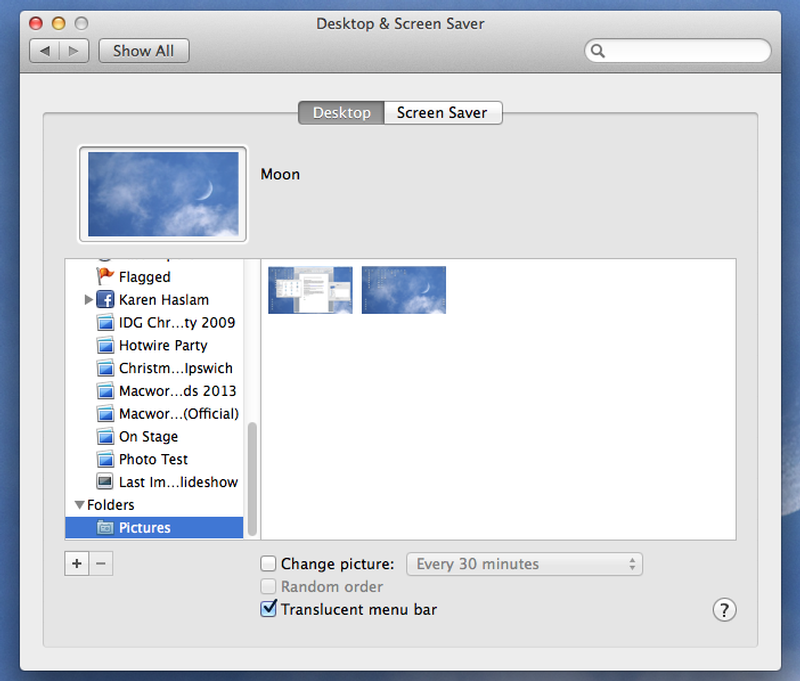Click the Hotwire Party album icon
Viewport: 800px width, 681px height.
pyautogui.click(x=106, y=346)
